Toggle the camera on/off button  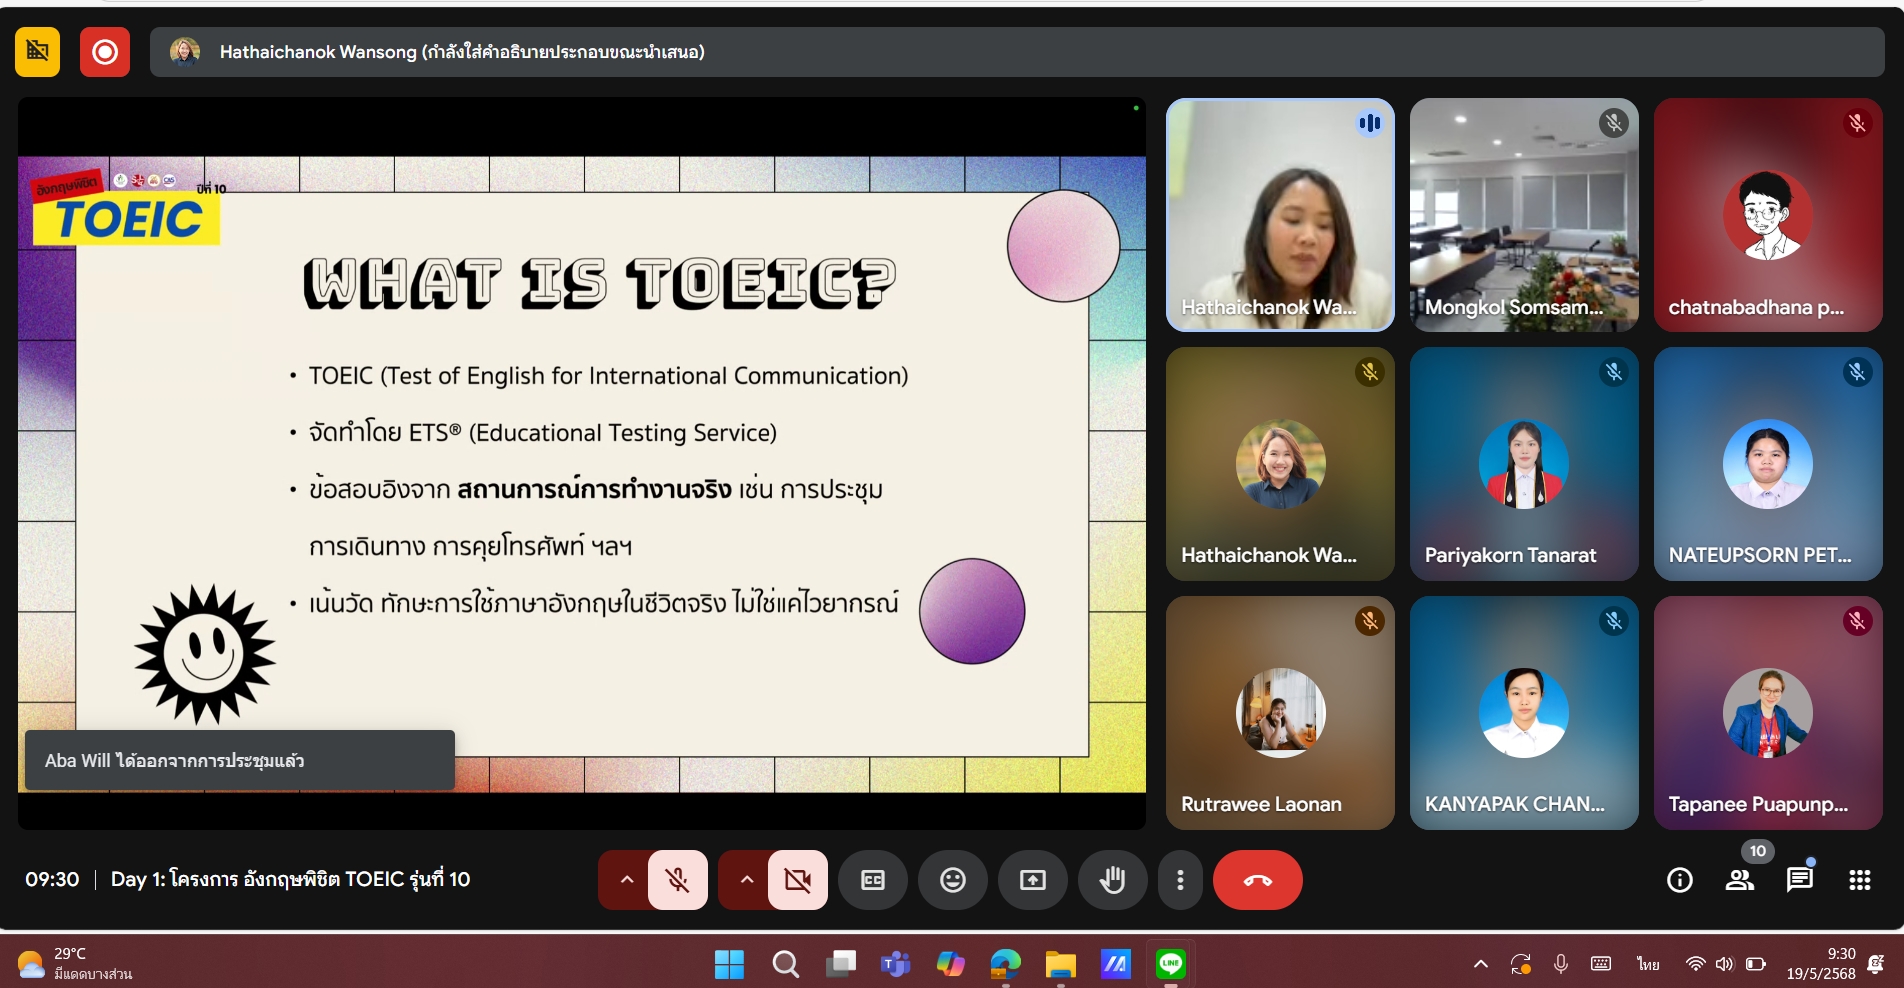tap(798, 880)
